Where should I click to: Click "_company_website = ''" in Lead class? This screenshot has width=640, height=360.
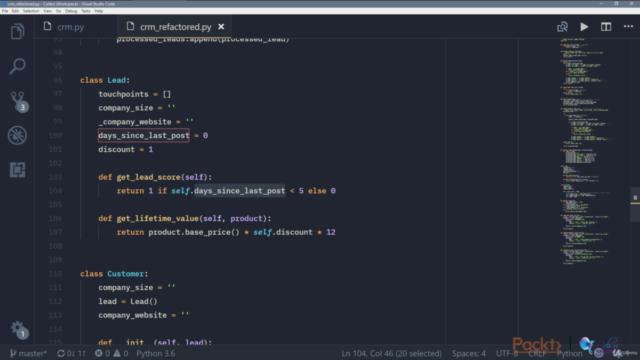(x=146, y=122)
